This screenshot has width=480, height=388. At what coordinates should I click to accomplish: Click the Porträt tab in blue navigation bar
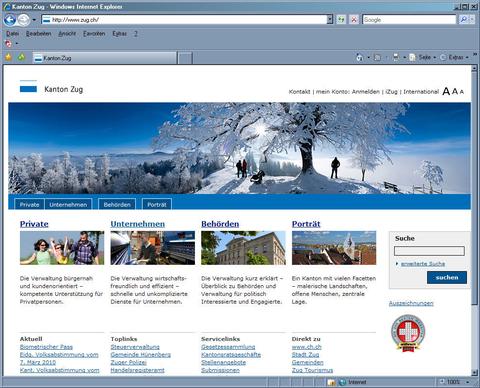point(157,204)
